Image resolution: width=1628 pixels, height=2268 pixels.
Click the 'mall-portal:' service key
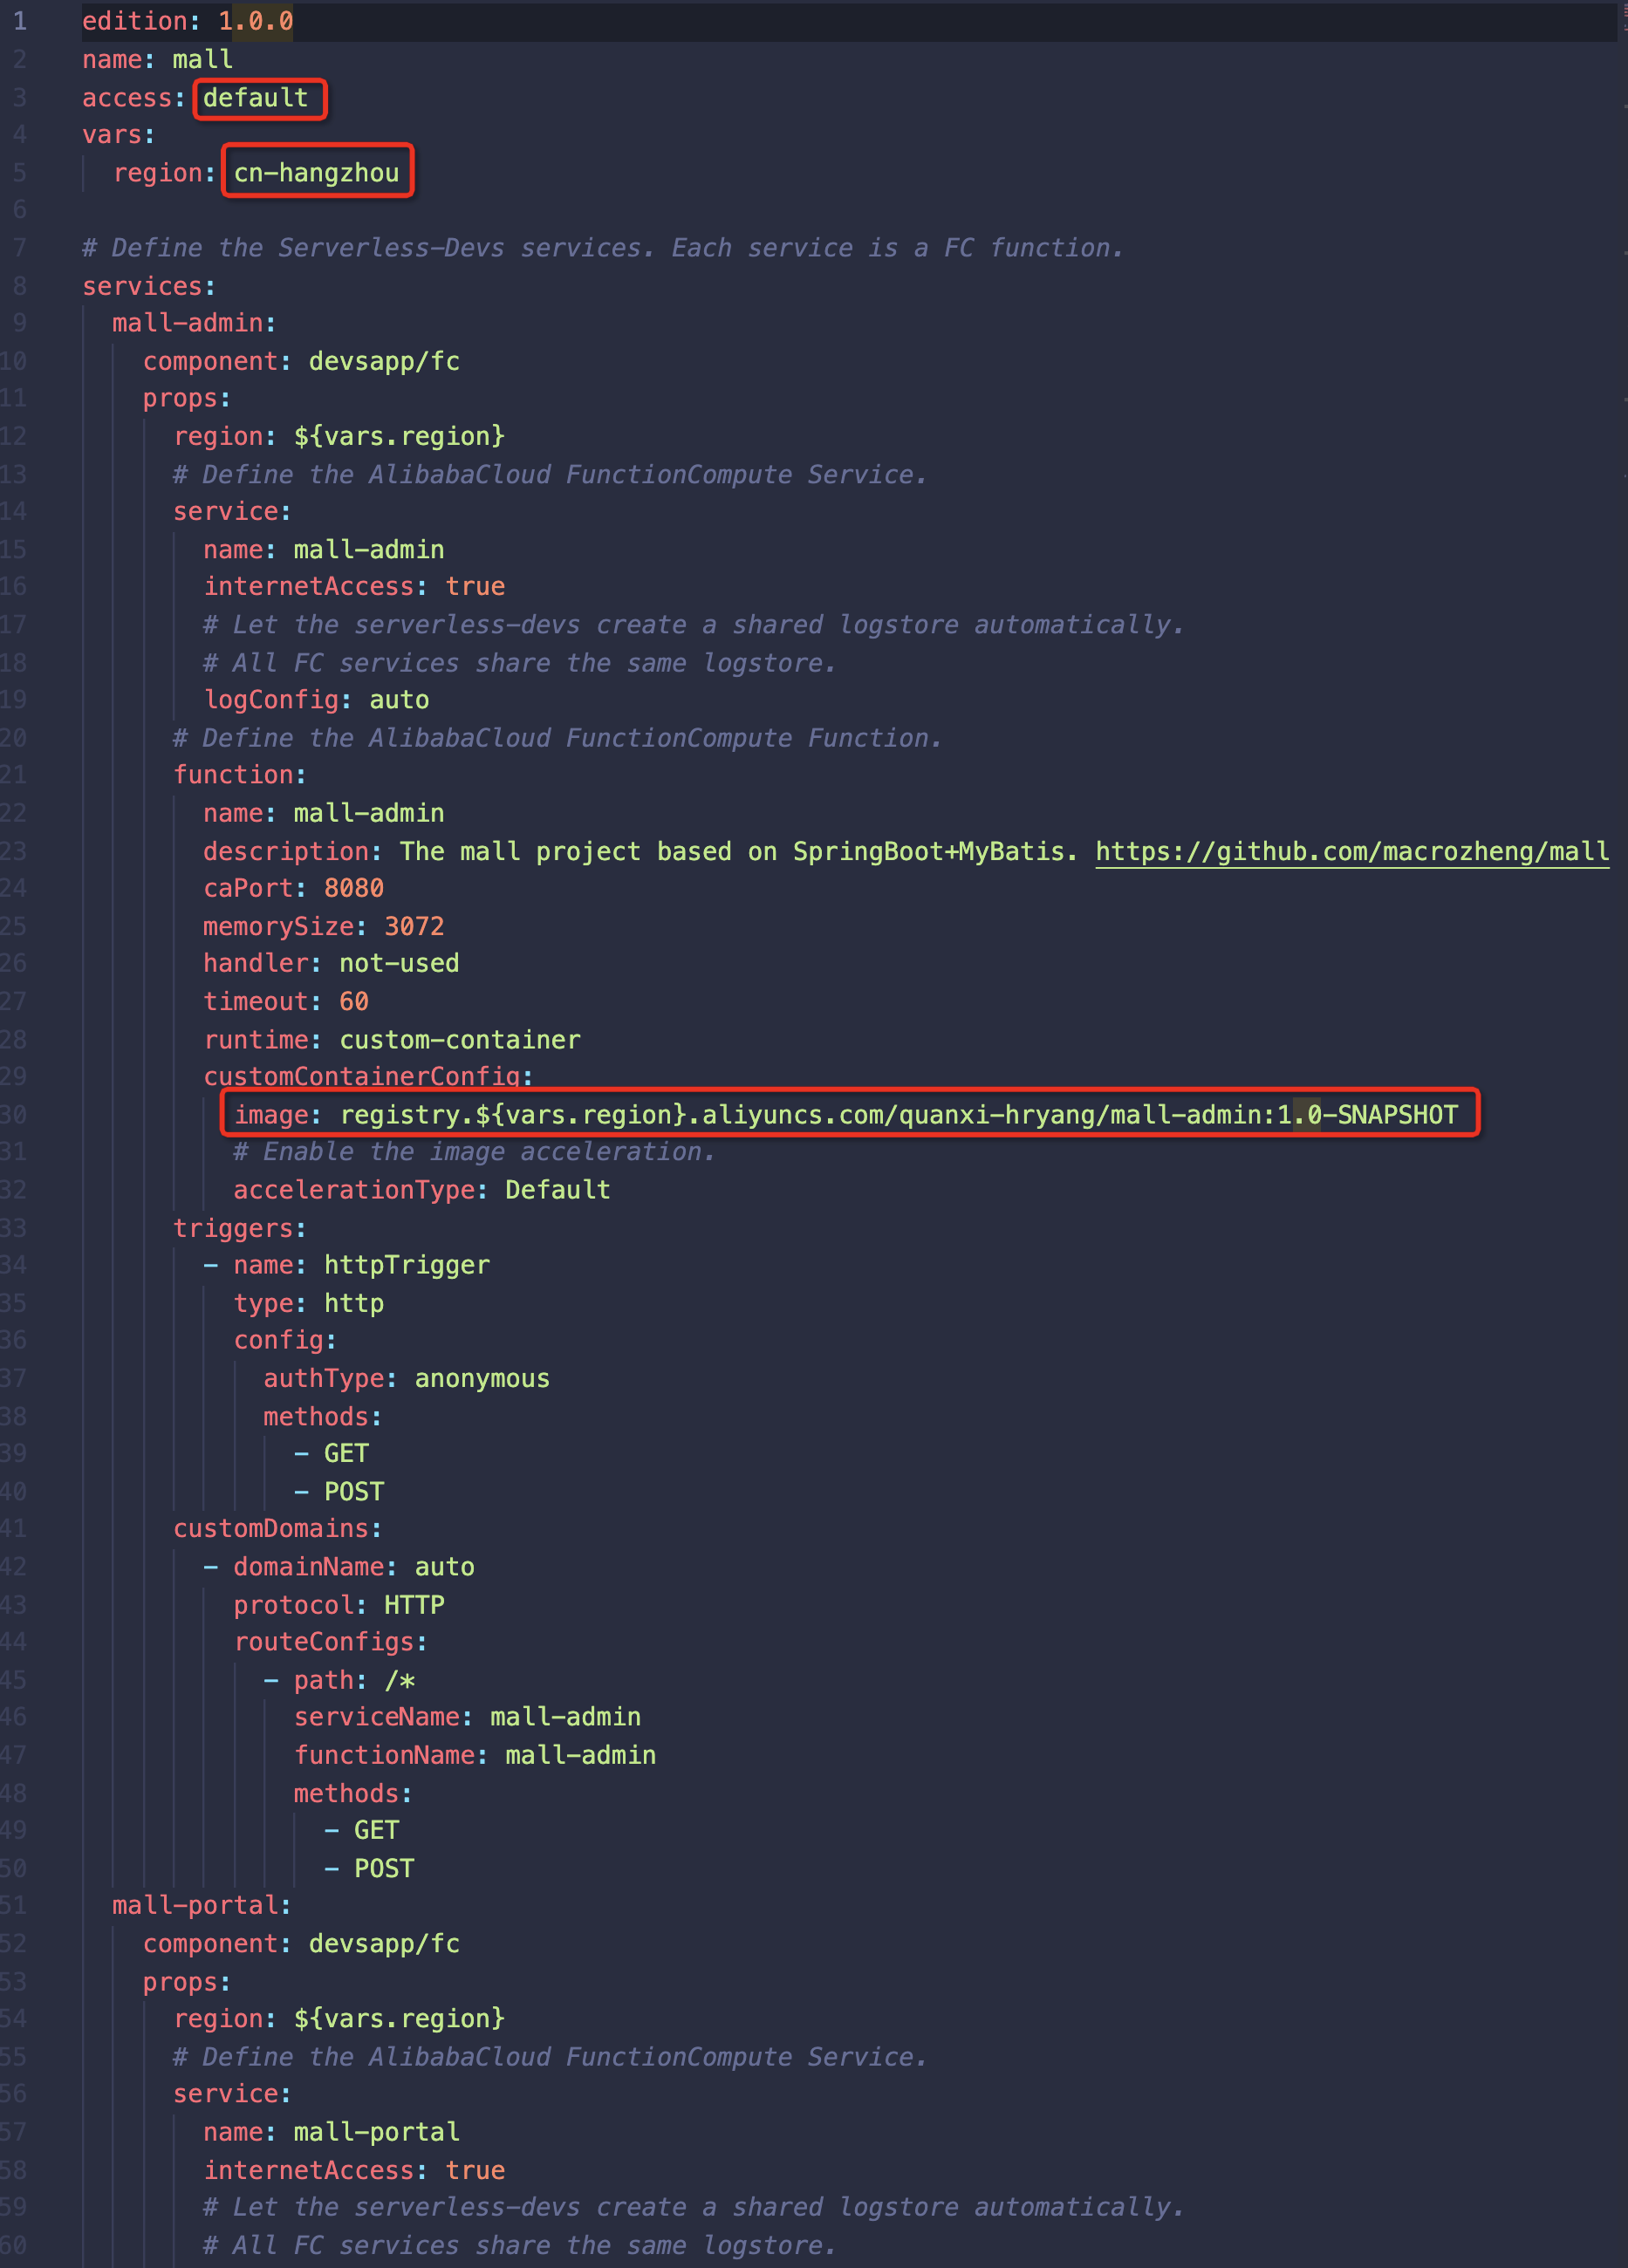point(201,1905)
